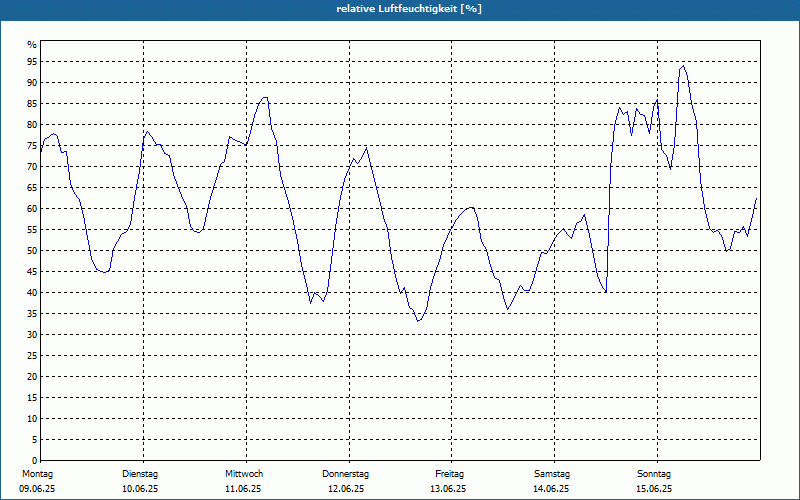
Task: Click the 0 value on the y-axis
Action: click(34, 461)
